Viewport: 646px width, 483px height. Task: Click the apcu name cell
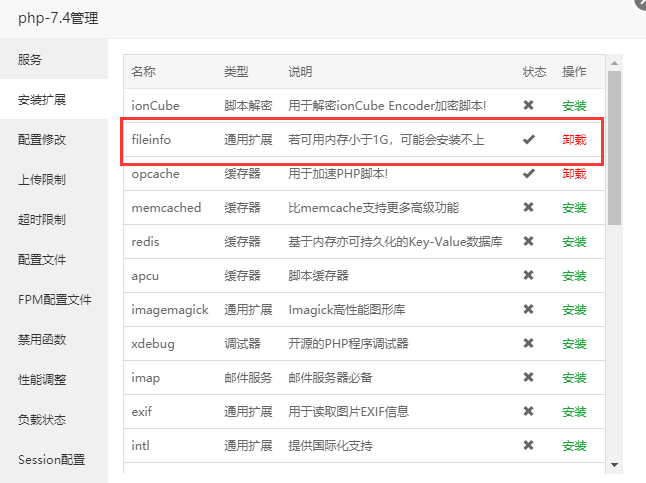[x=145, y=276]
